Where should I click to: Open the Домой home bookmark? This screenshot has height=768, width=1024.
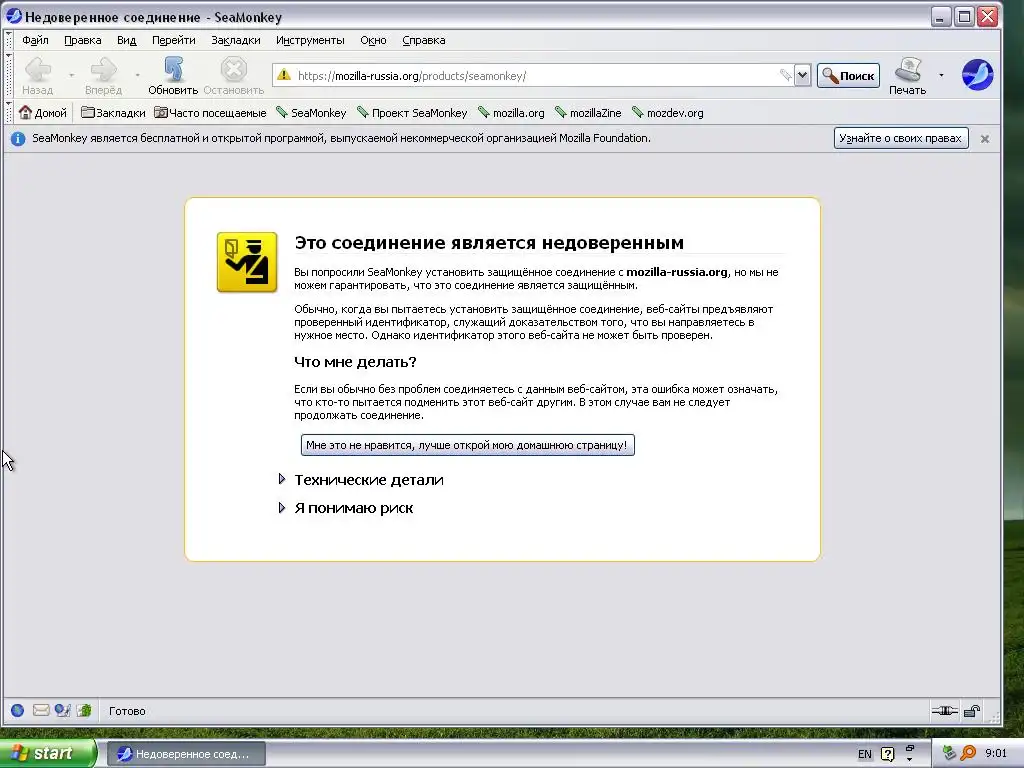43,113
